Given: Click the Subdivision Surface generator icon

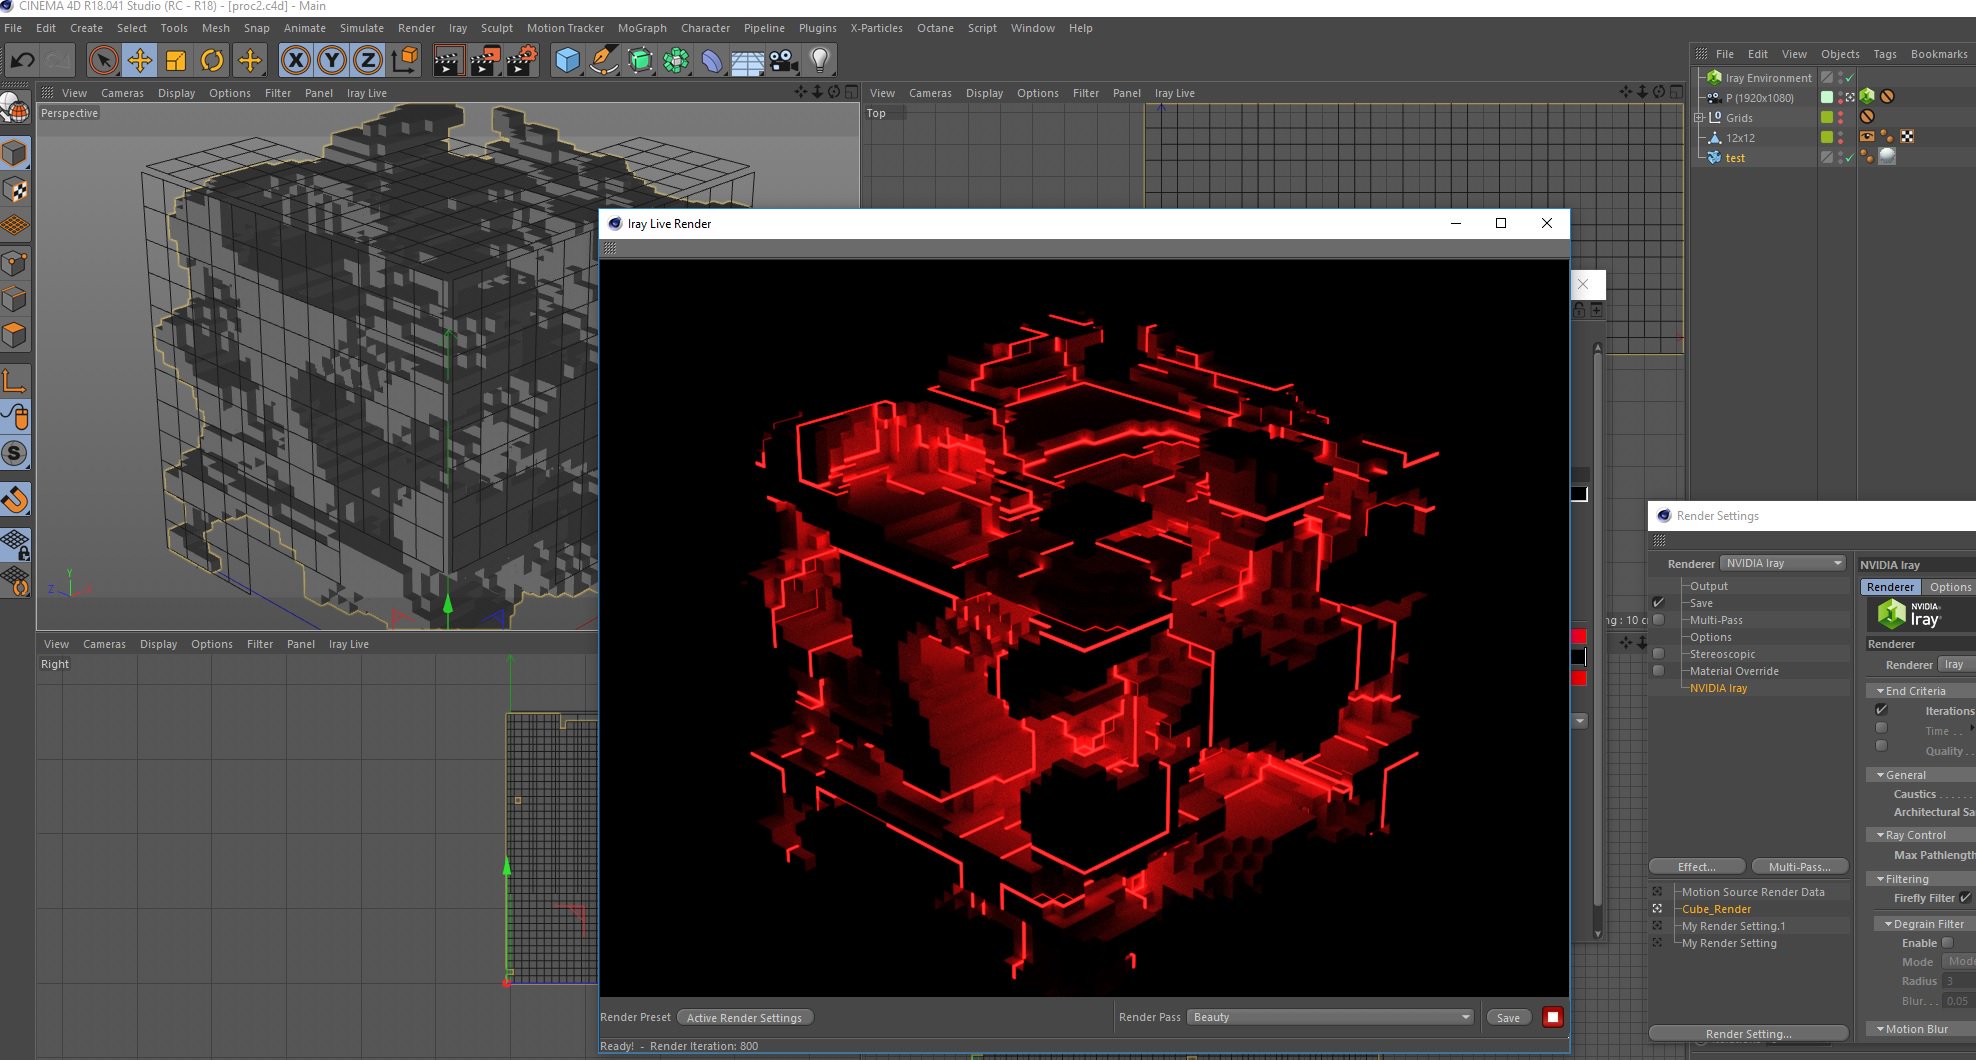Looking at the screenshot, I should pyautogui.click(x=640, y=61).
